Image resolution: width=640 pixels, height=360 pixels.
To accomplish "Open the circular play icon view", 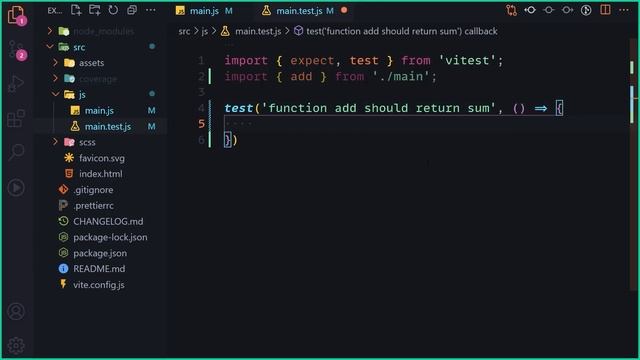I will pos(16,188).
